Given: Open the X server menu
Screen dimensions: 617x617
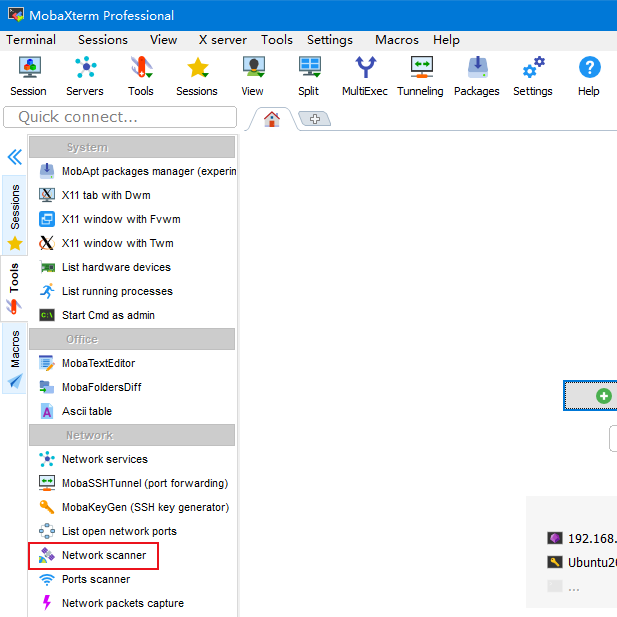Looking at the screenshot, I should coord(223,40).
